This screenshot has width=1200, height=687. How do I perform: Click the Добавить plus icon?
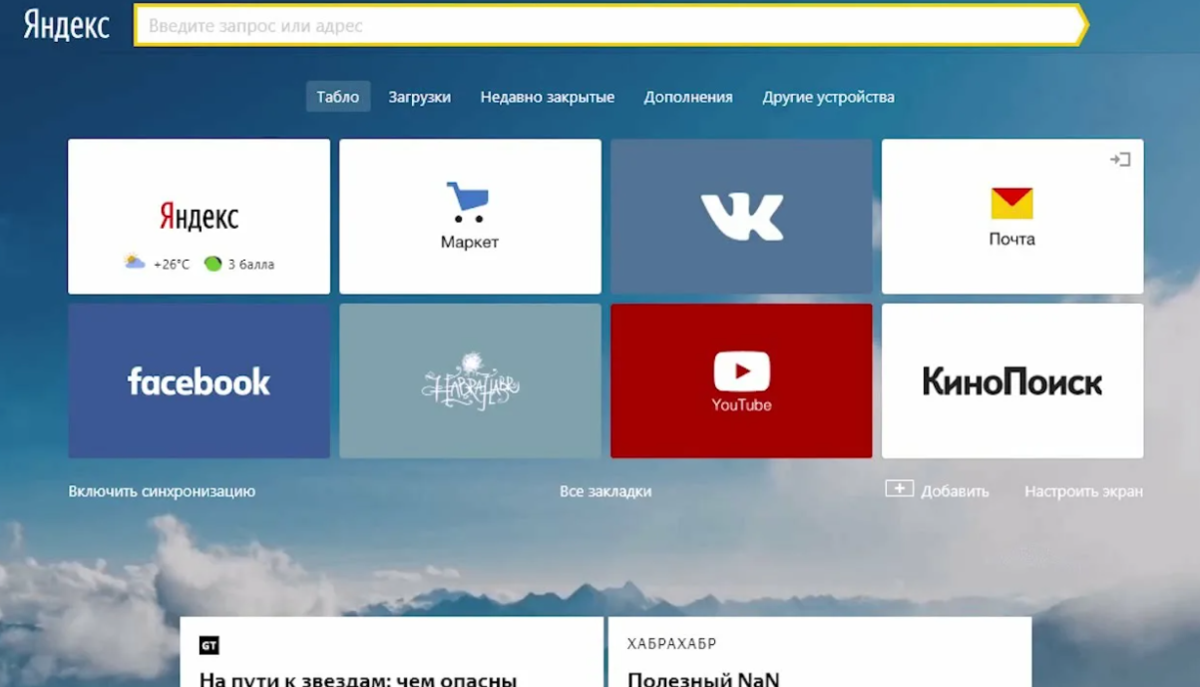899,489
